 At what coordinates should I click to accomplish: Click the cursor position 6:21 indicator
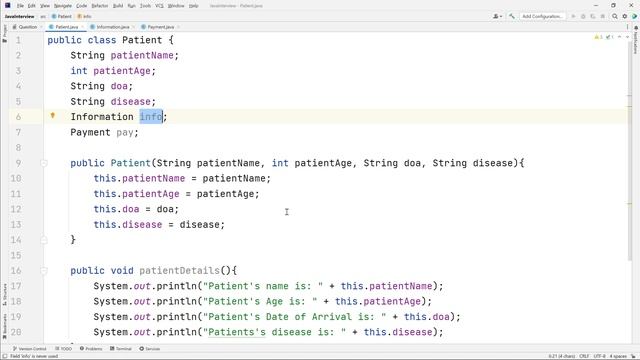pyautogui.click(x=562, y=356)
